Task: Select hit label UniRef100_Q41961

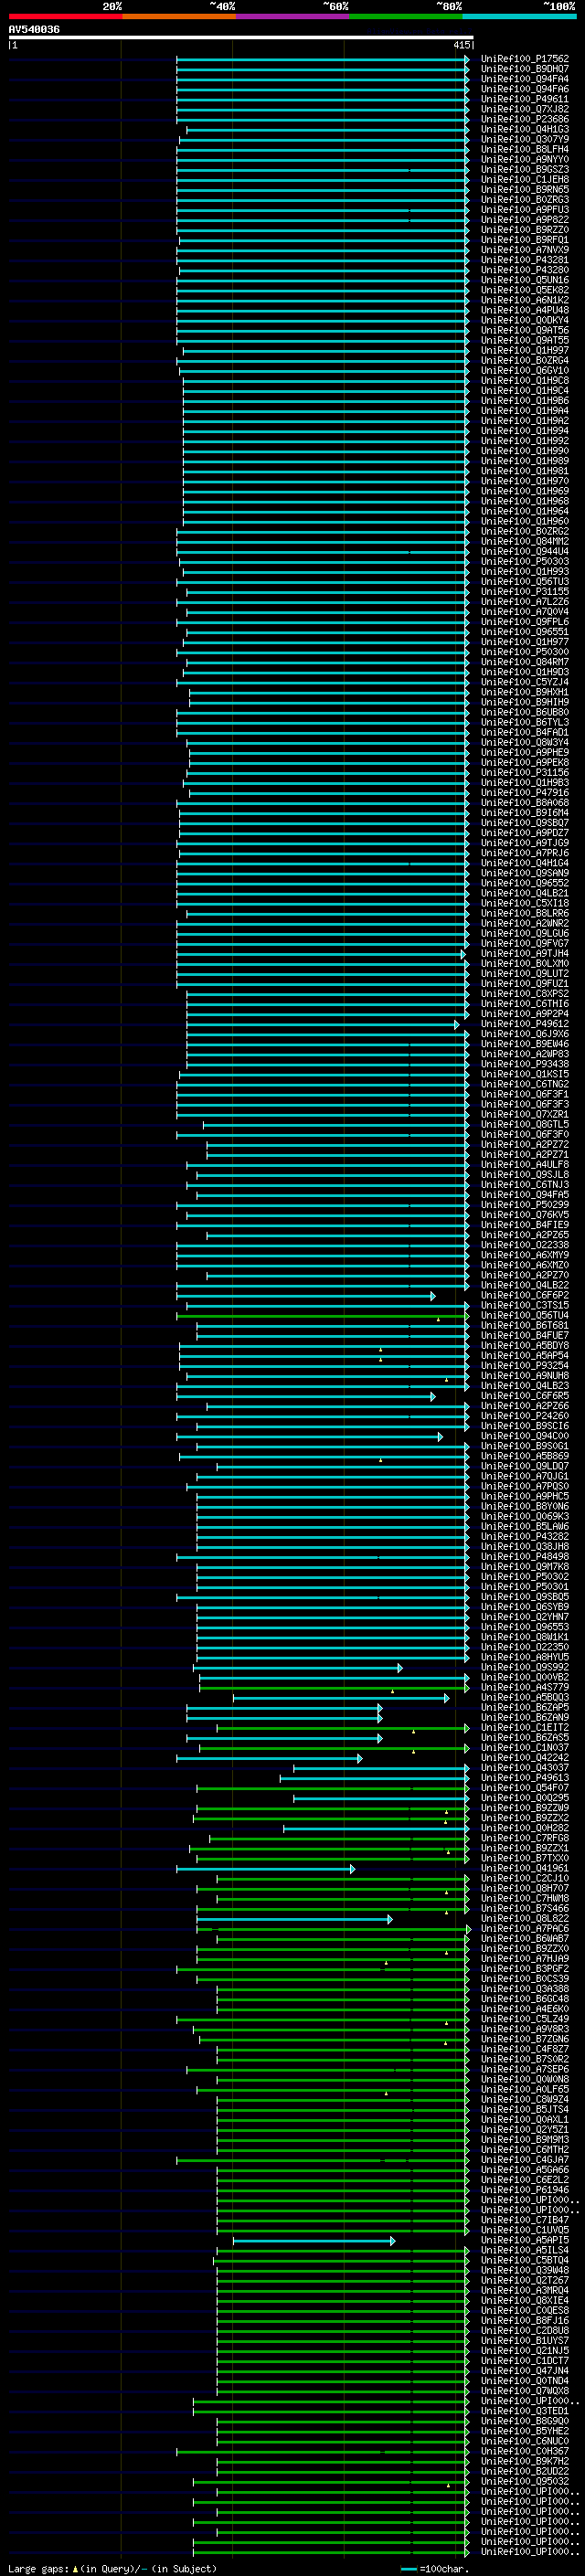Action: 524,1868
